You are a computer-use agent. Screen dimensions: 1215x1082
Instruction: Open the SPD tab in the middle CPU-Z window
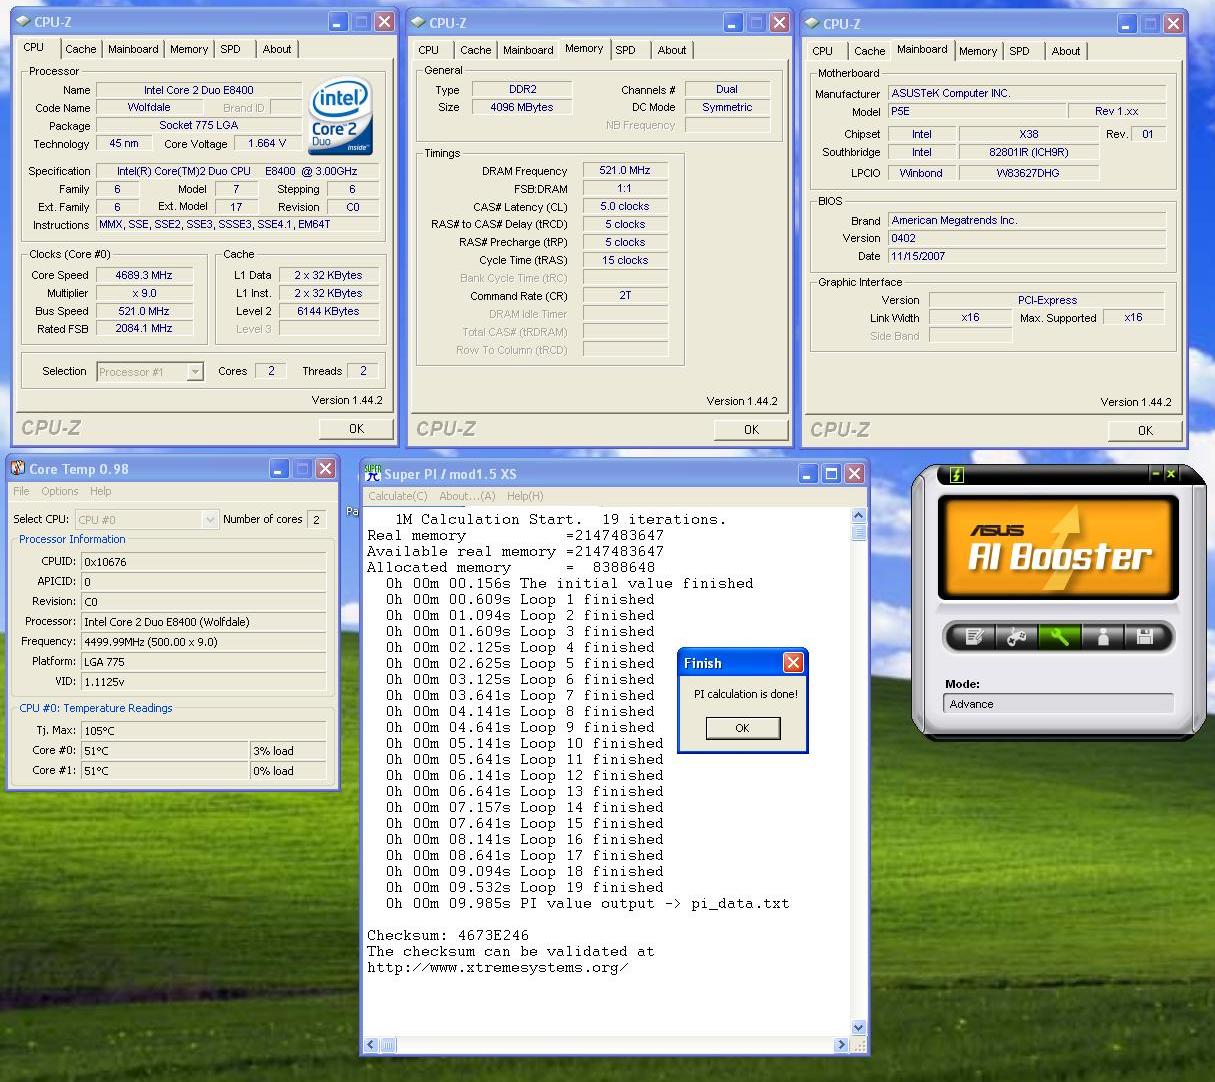(625, 50)
